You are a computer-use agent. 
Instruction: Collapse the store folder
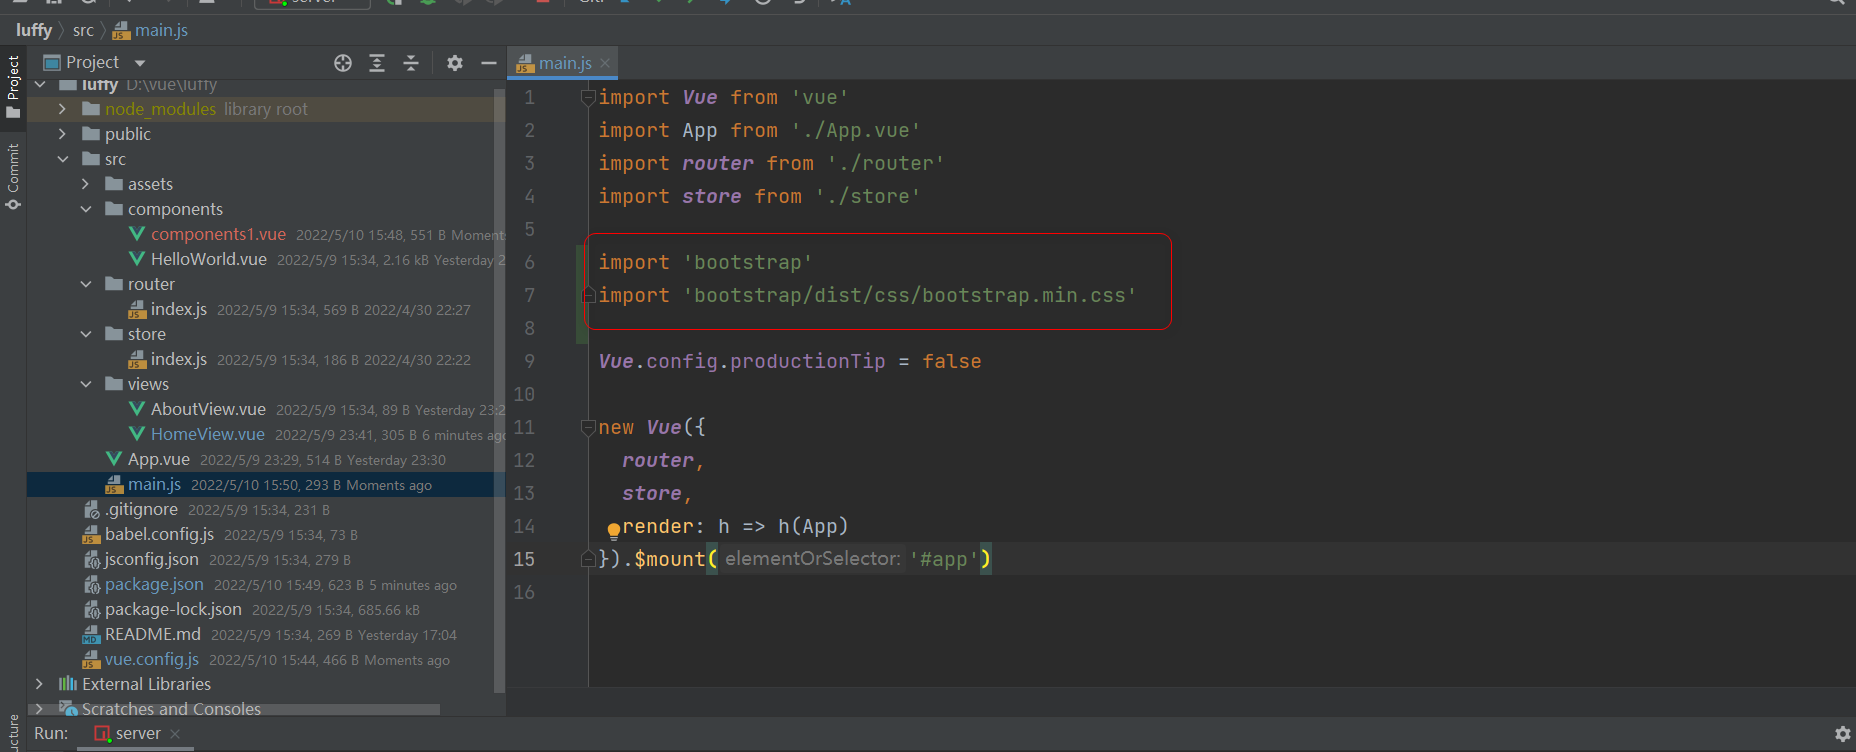(x=85, y=334)
